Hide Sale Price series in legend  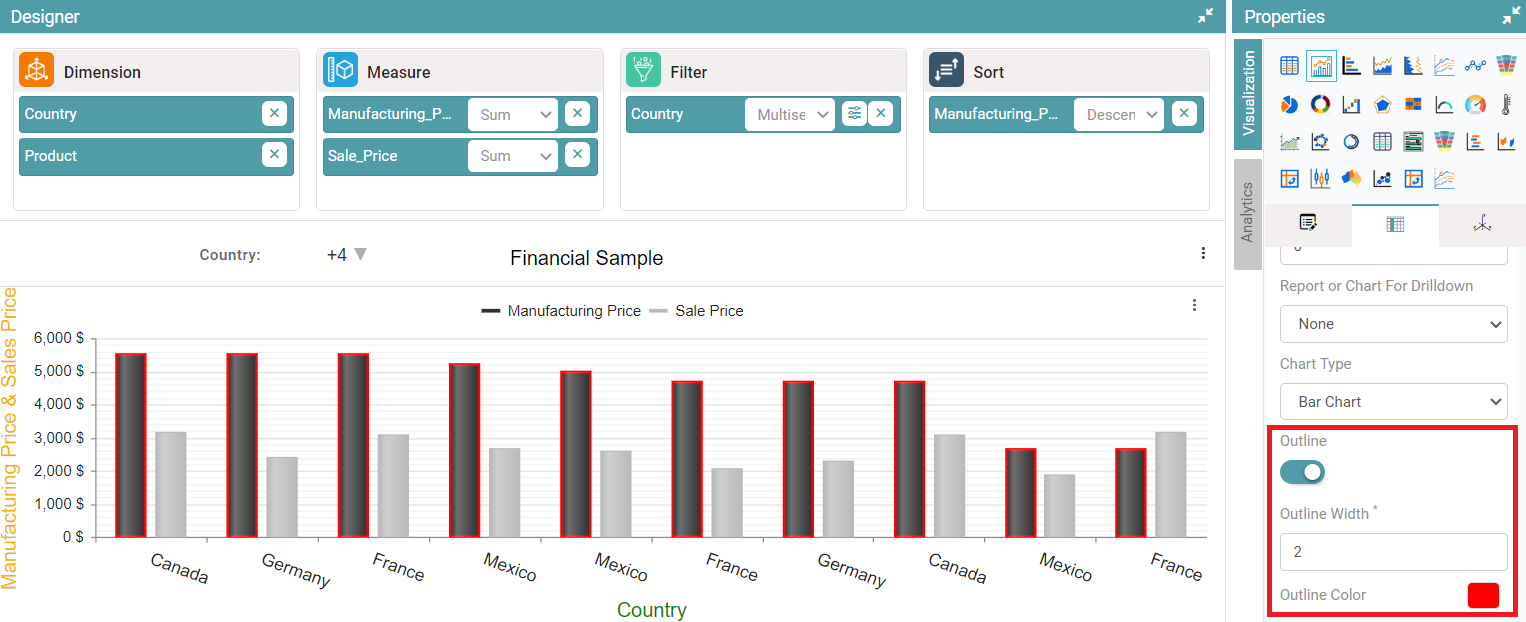tap(696, 311)
